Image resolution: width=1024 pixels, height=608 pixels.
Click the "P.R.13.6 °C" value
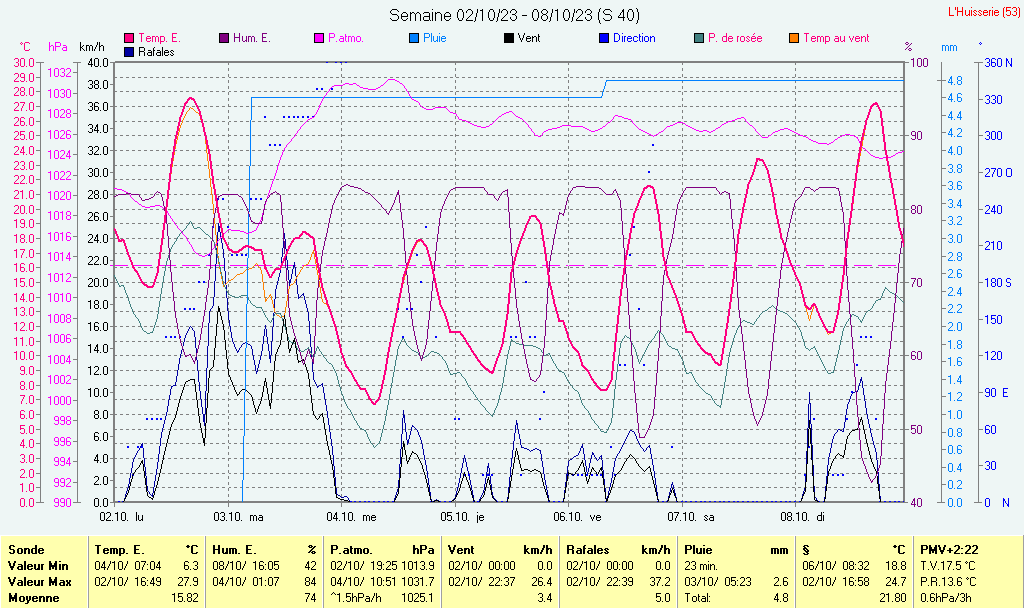(x=948, y=582)
